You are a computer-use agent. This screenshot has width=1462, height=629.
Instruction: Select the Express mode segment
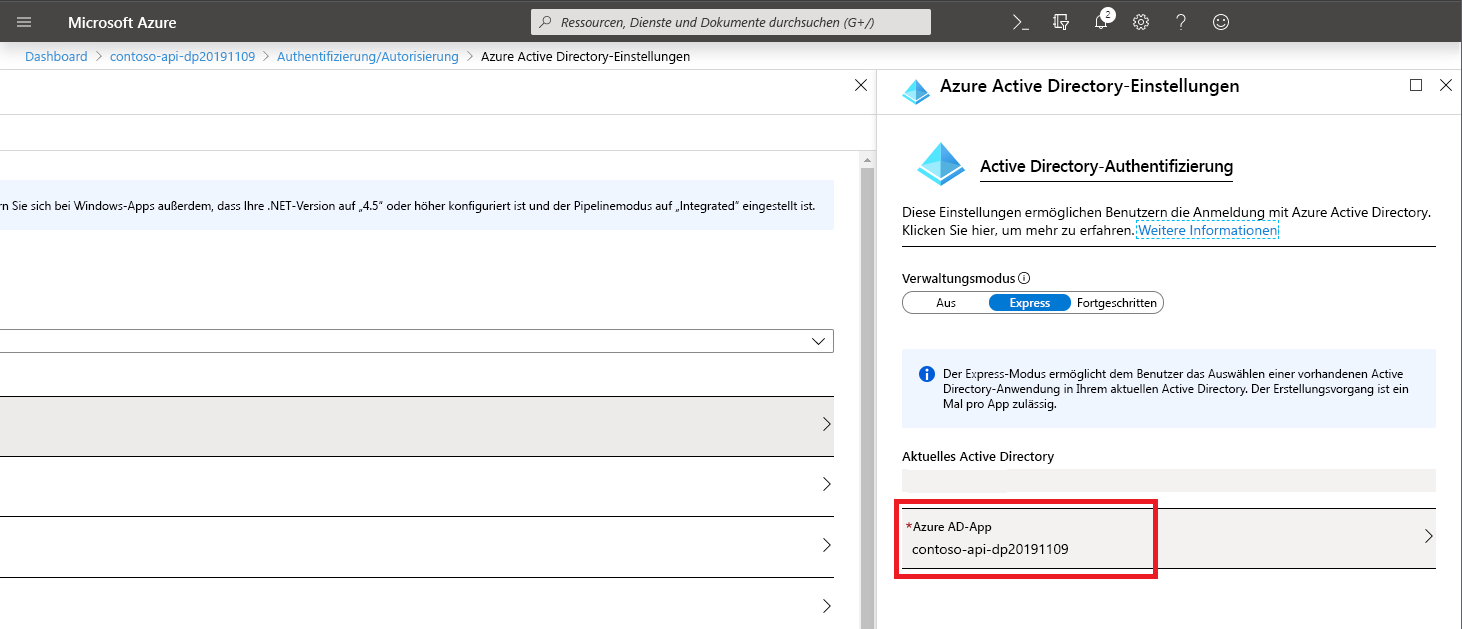[x=1029, y=302]
